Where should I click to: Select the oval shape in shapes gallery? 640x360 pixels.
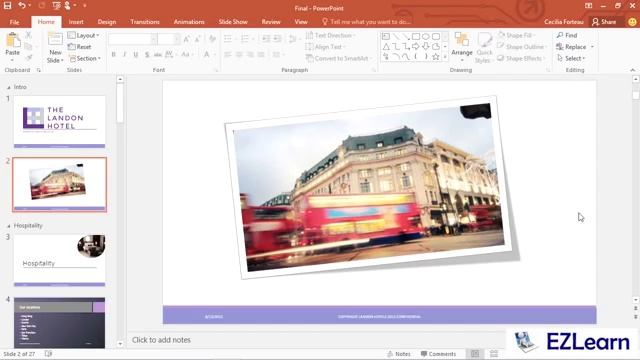click(426, 37)
